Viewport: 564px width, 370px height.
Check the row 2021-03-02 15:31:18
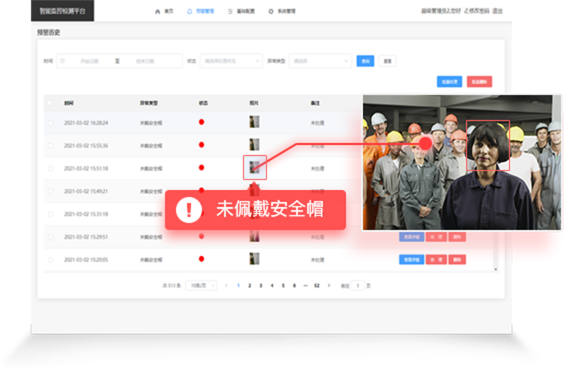(50, 214)
